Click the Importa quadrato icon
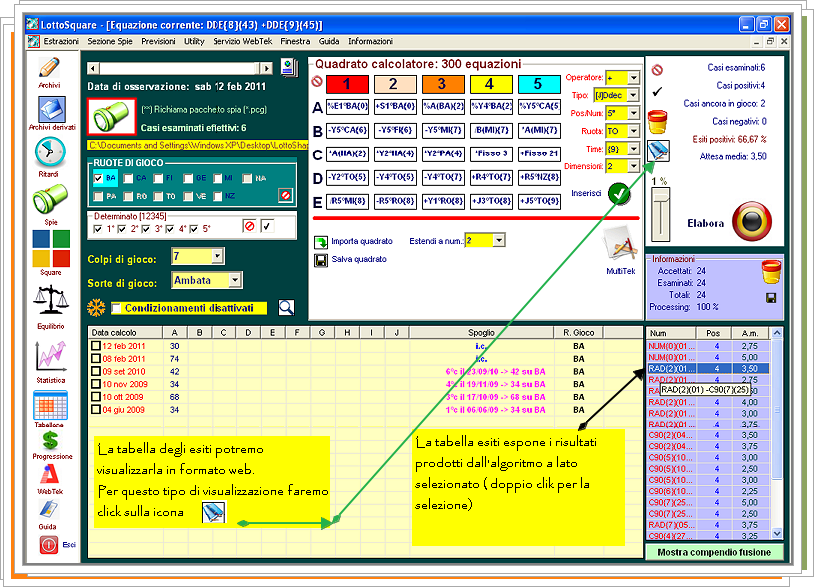Screen dimensions: 814x587 [321, 242]
